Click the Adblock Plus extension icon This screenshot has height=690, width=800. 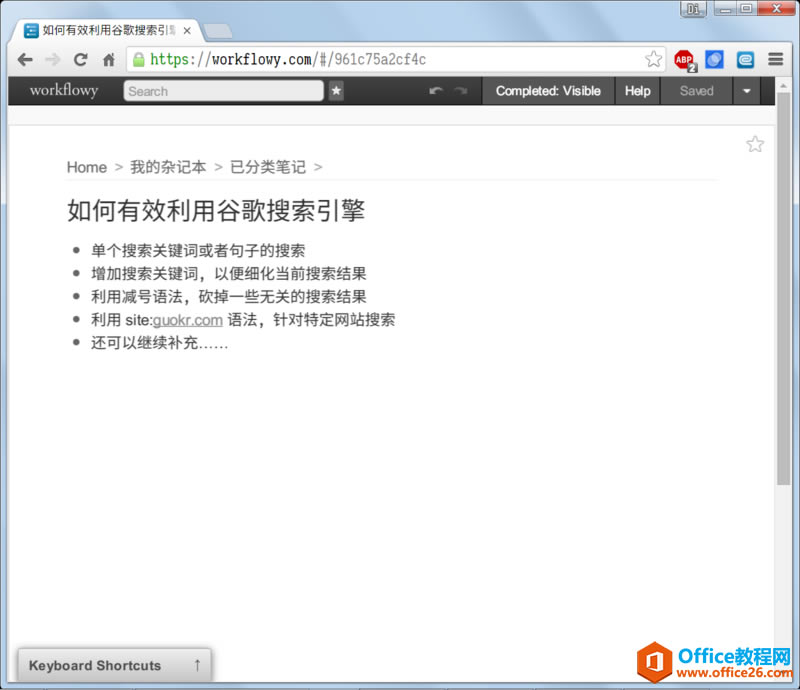[685, 59]
